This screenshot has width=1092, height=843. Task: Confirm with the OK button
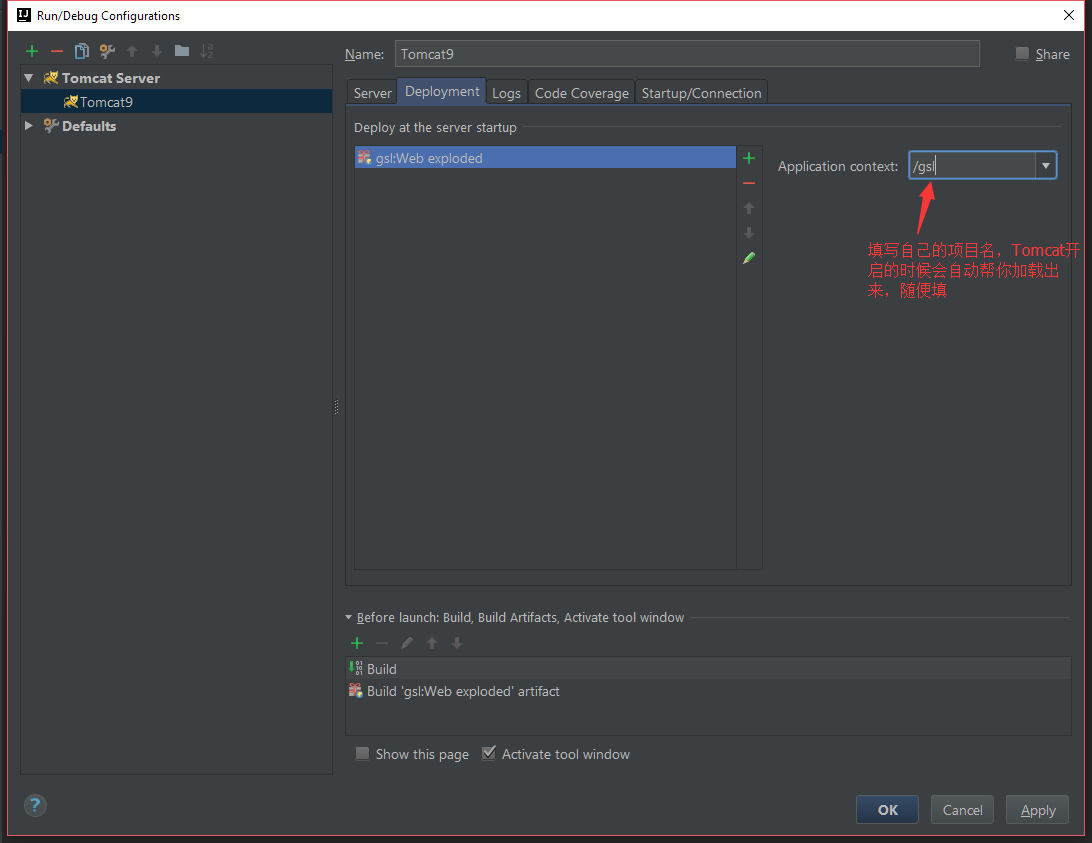(887, 810)
